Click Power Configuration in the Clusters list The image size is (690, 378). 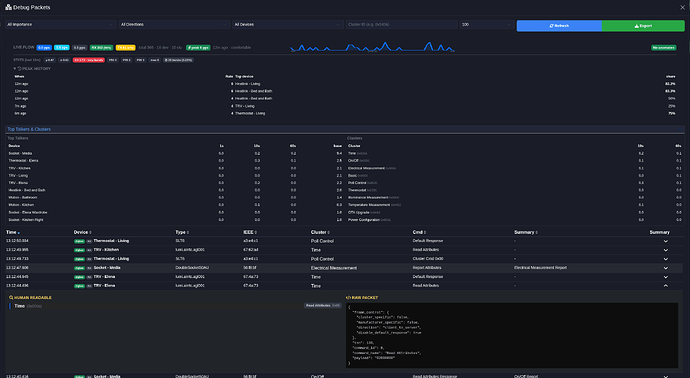pyautogui.click(x=364, y=220)
